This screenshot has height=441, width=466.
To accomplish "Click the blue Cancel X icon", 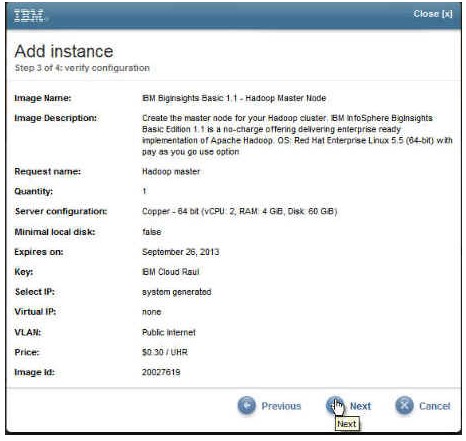I will click(404, 405).
